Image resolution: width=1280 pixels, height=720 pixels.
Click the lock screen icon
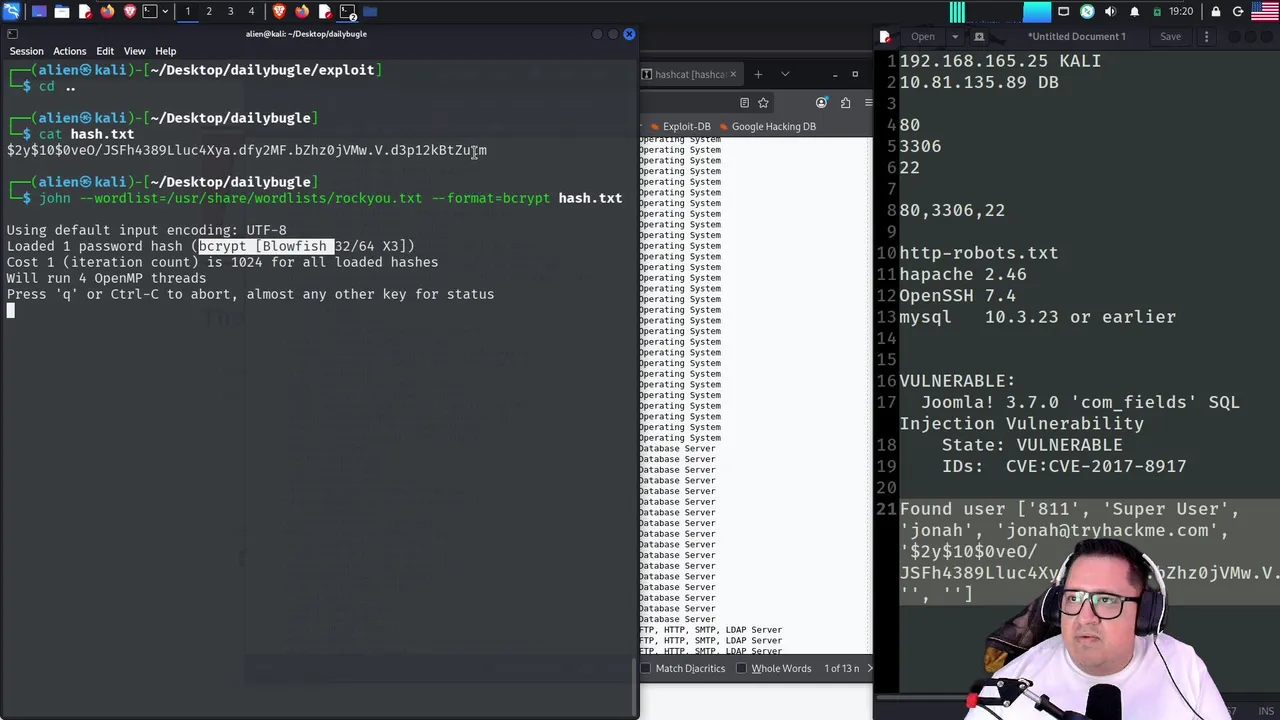[x=1216, y=12]
